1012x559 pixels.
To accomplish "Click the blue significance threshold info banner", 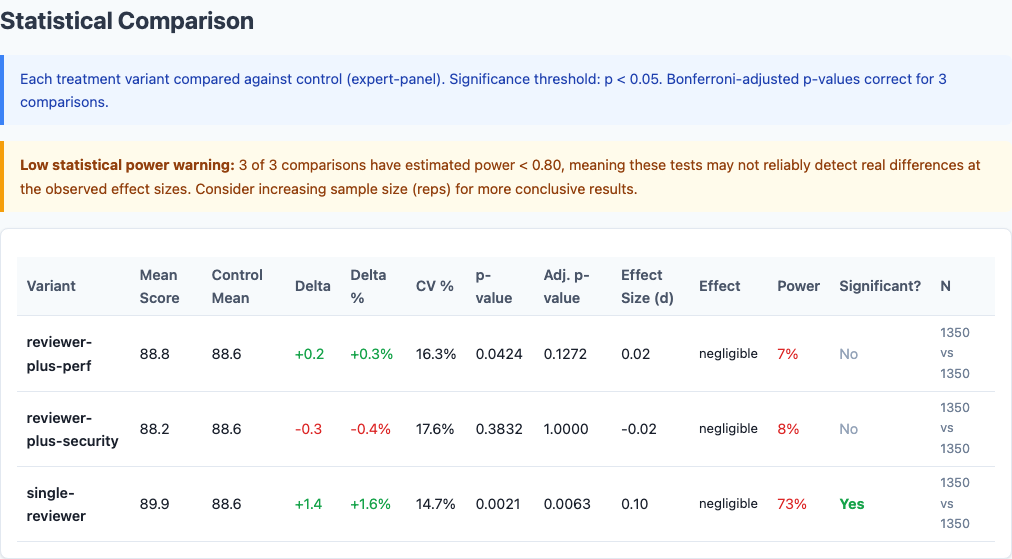I will point(505,90).
